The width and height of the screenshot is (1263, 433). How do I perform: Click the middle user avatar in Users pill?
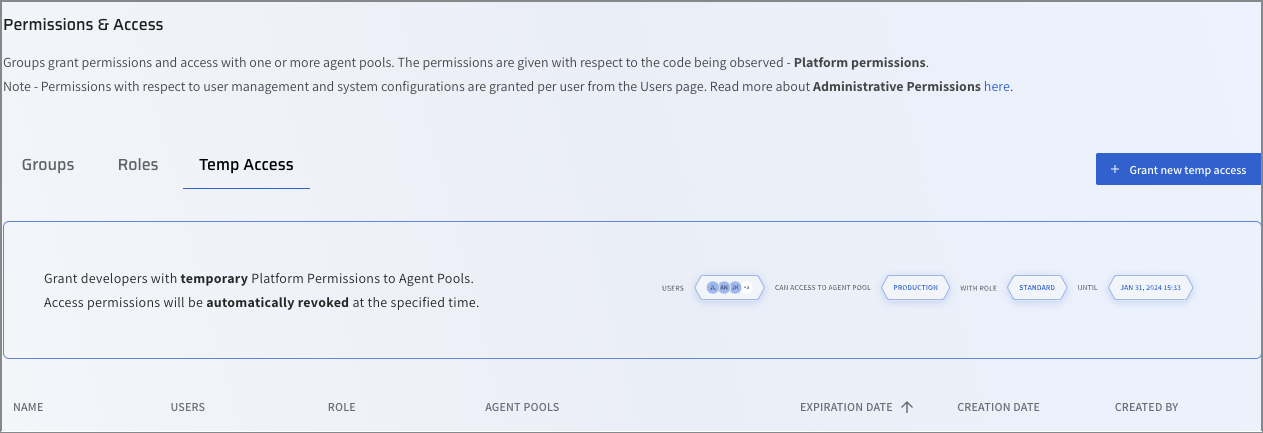(x=724, y=288)
